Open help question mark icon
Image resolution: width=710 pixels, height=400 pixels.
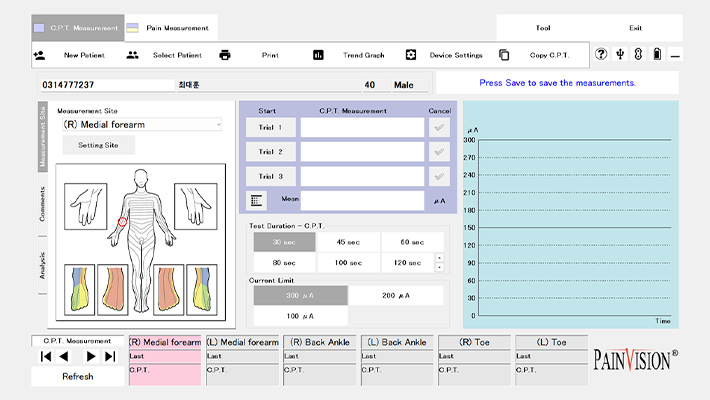601,55
